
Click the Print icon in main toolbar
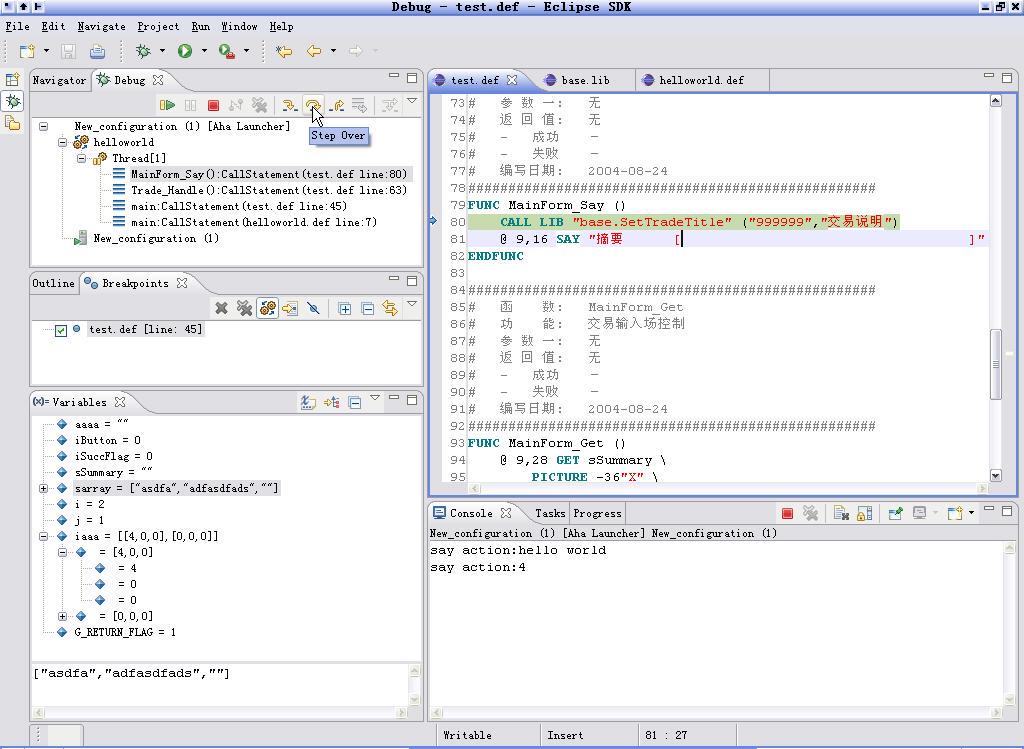97,51
